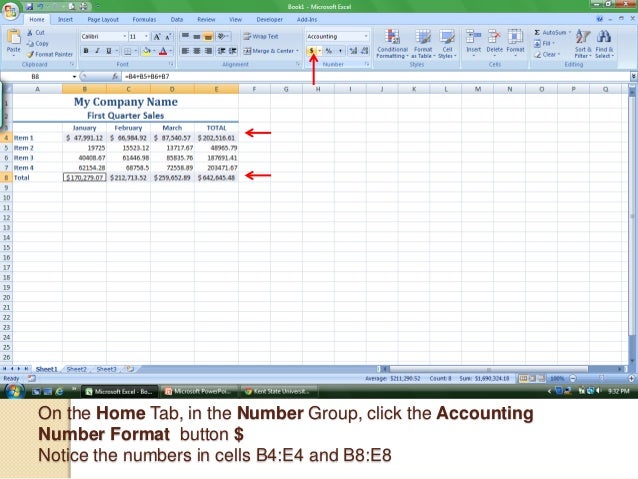638x479 pixels.
Task: Open the Fill options
Action: (543, 43)
